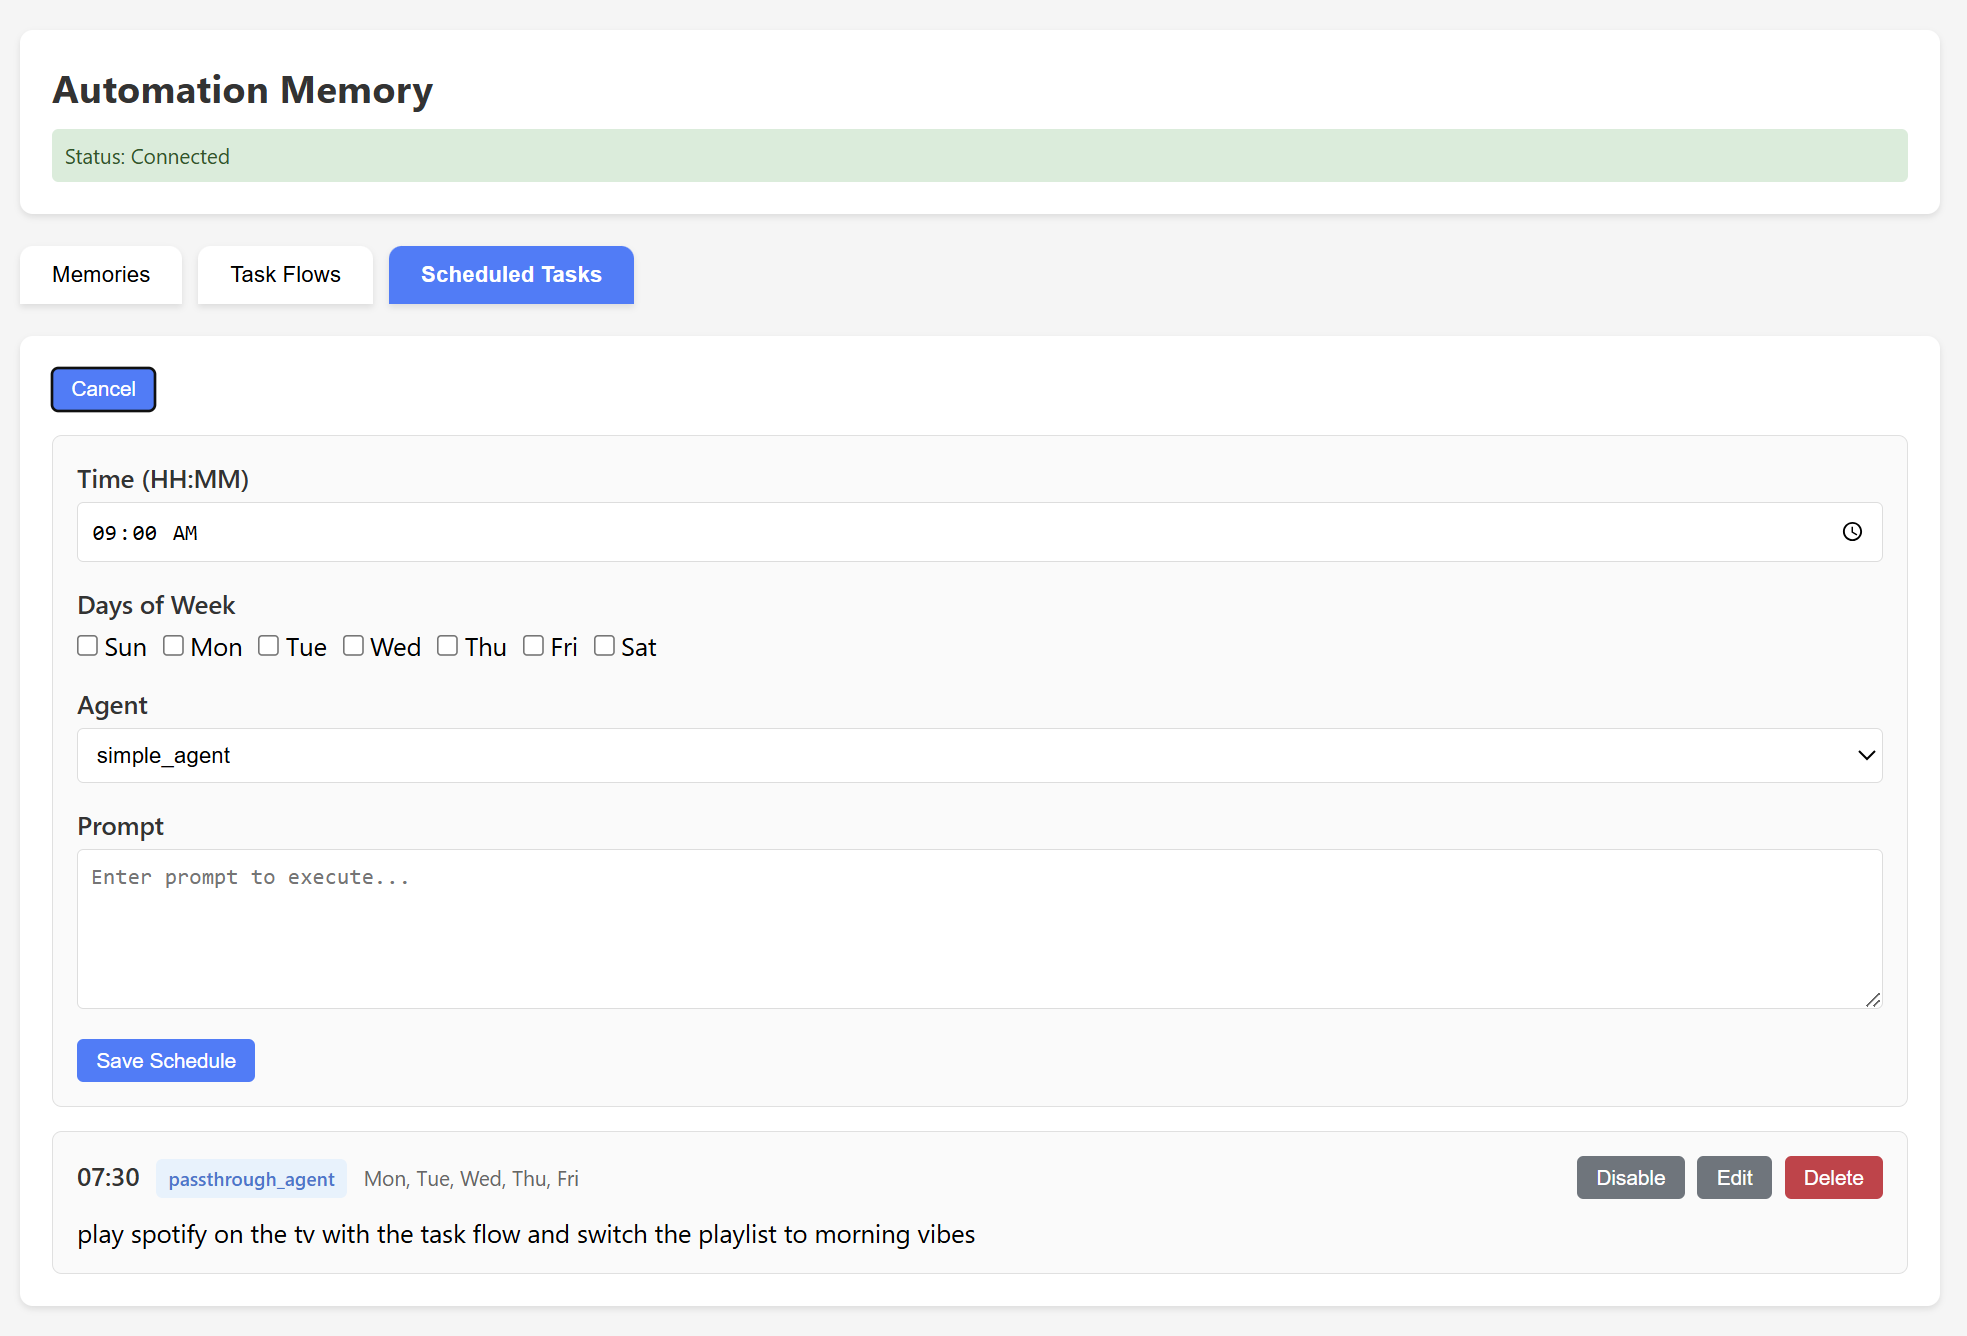Image resolution: width=1967 pixels, height=1336 pixels.
Task: Focus the Time field showing 09:00 AM
Action: coord(980,533)
